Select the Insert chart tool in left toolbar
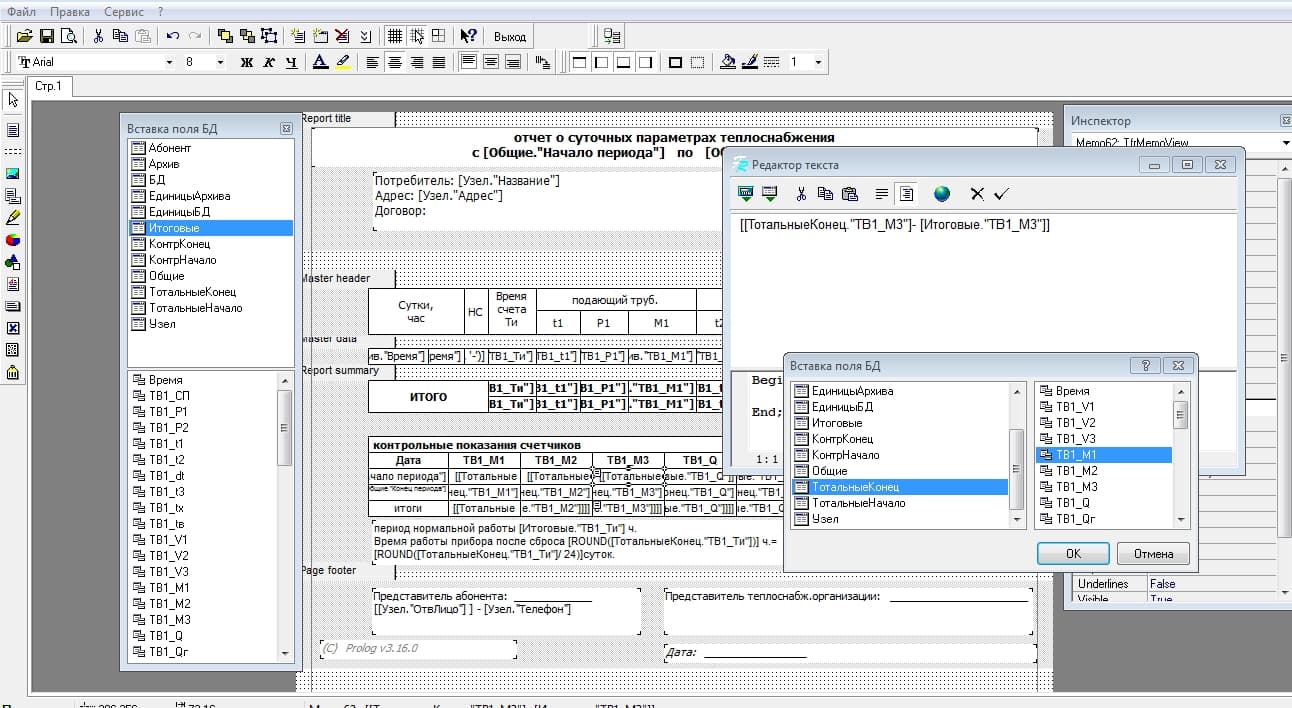The height and width of the screenshot is (708, 1292). (13, 240)
